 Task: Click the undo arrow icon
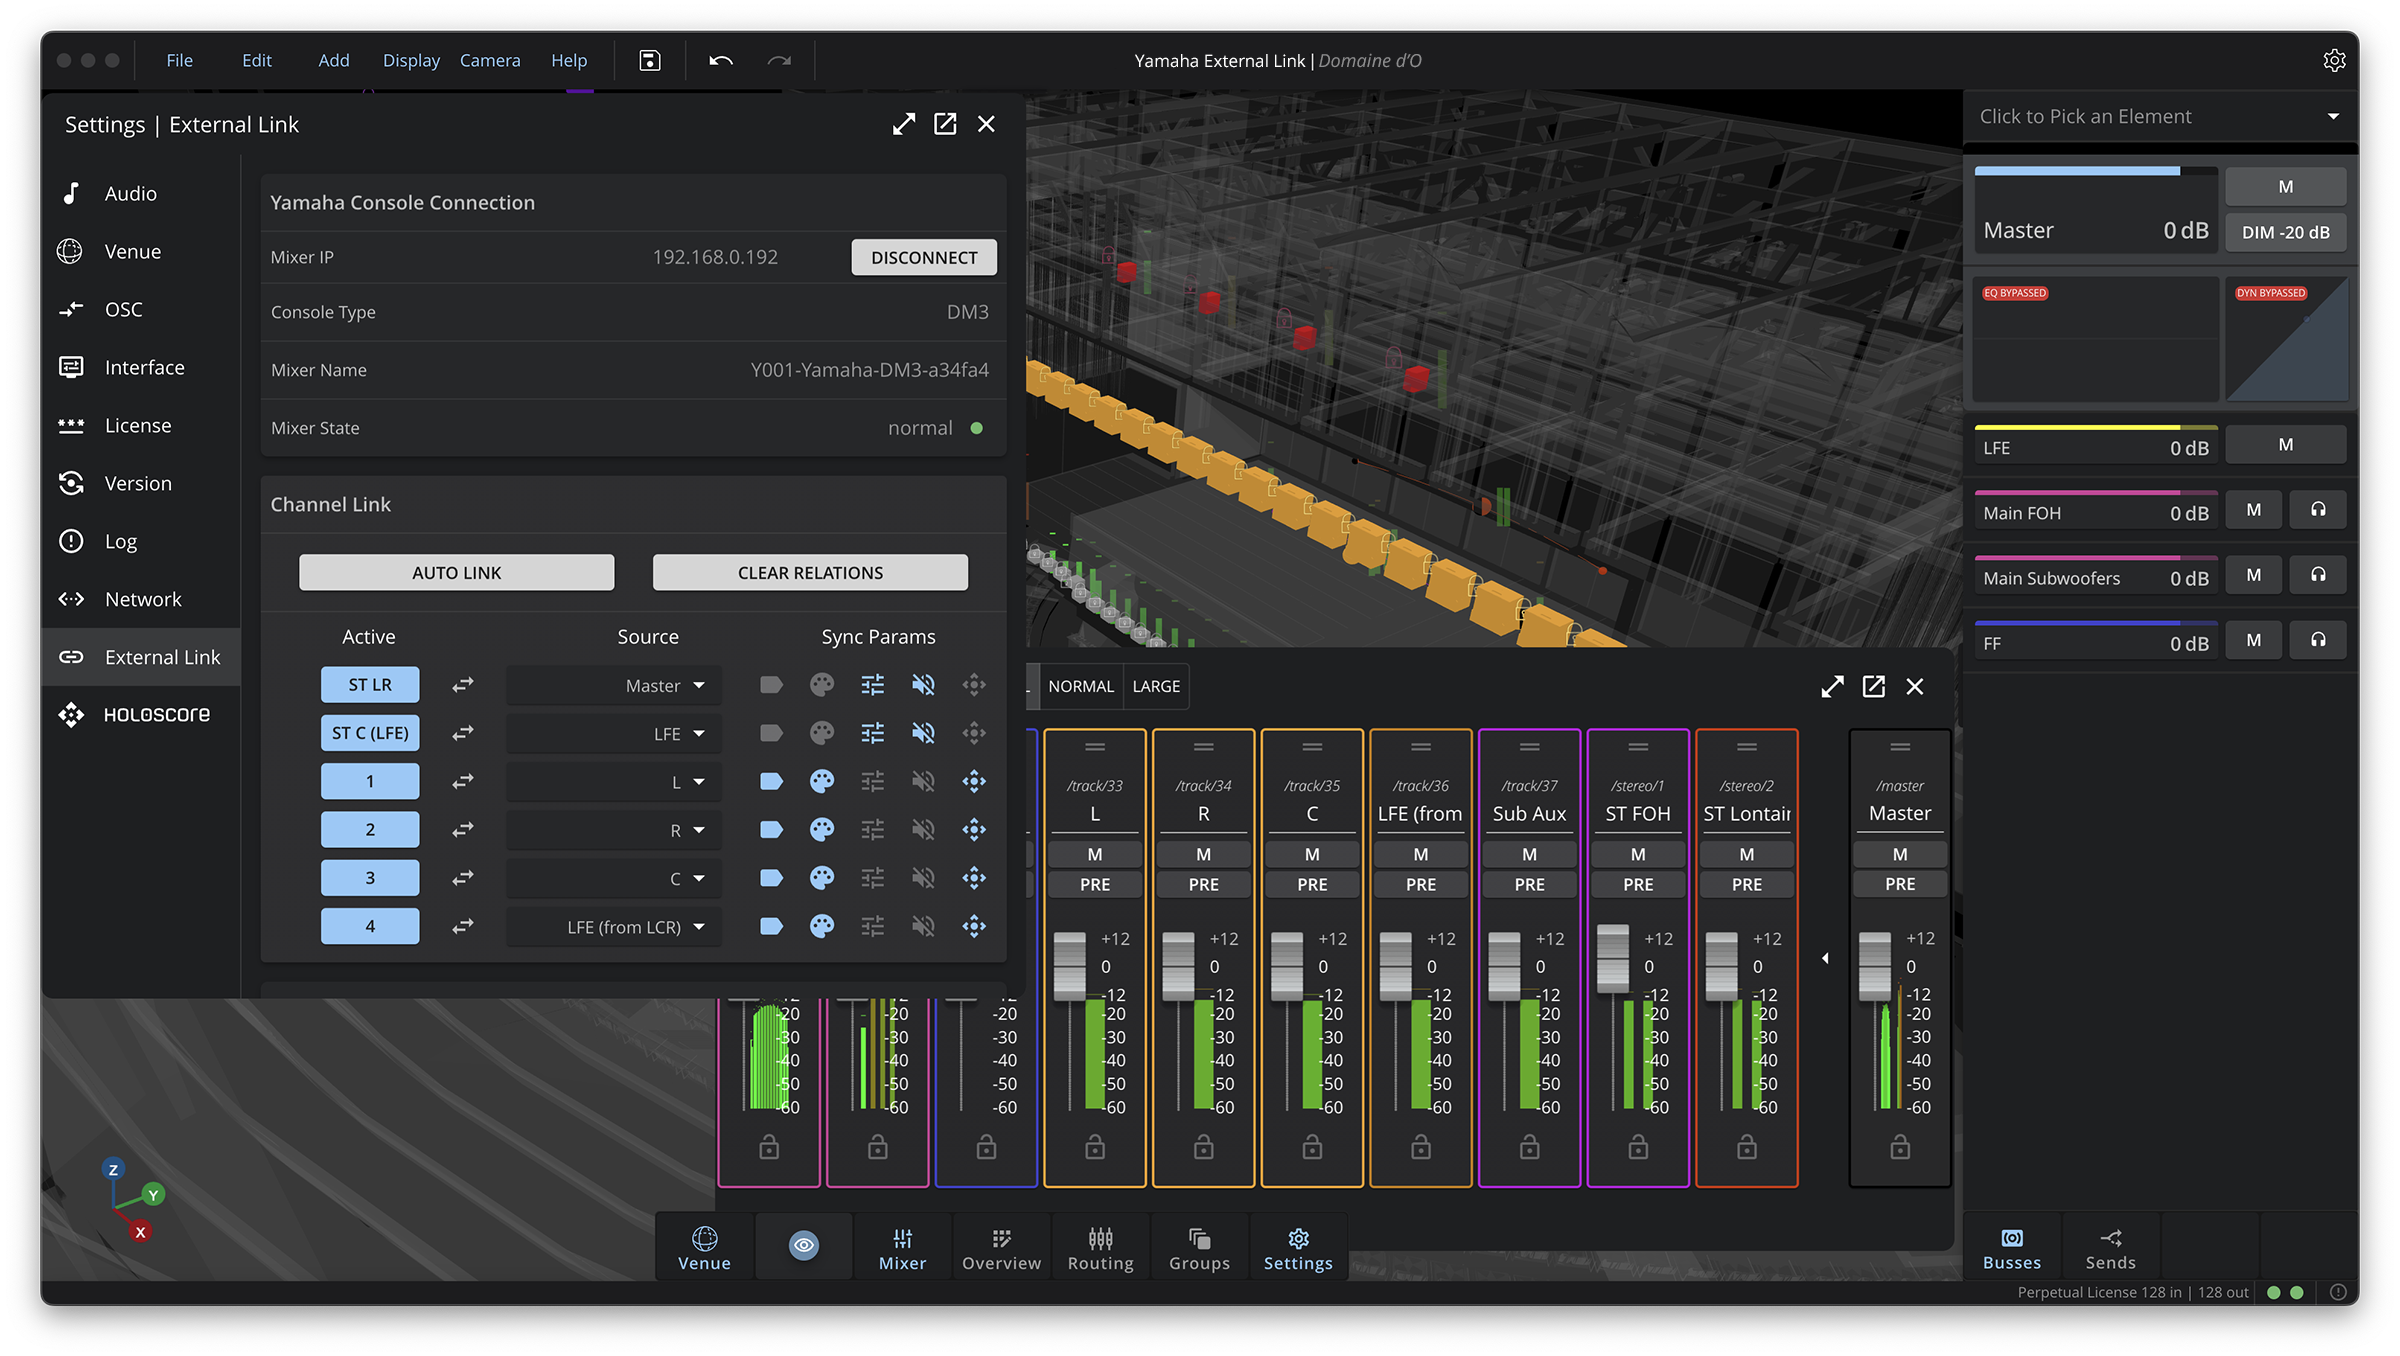pos(720,61)
